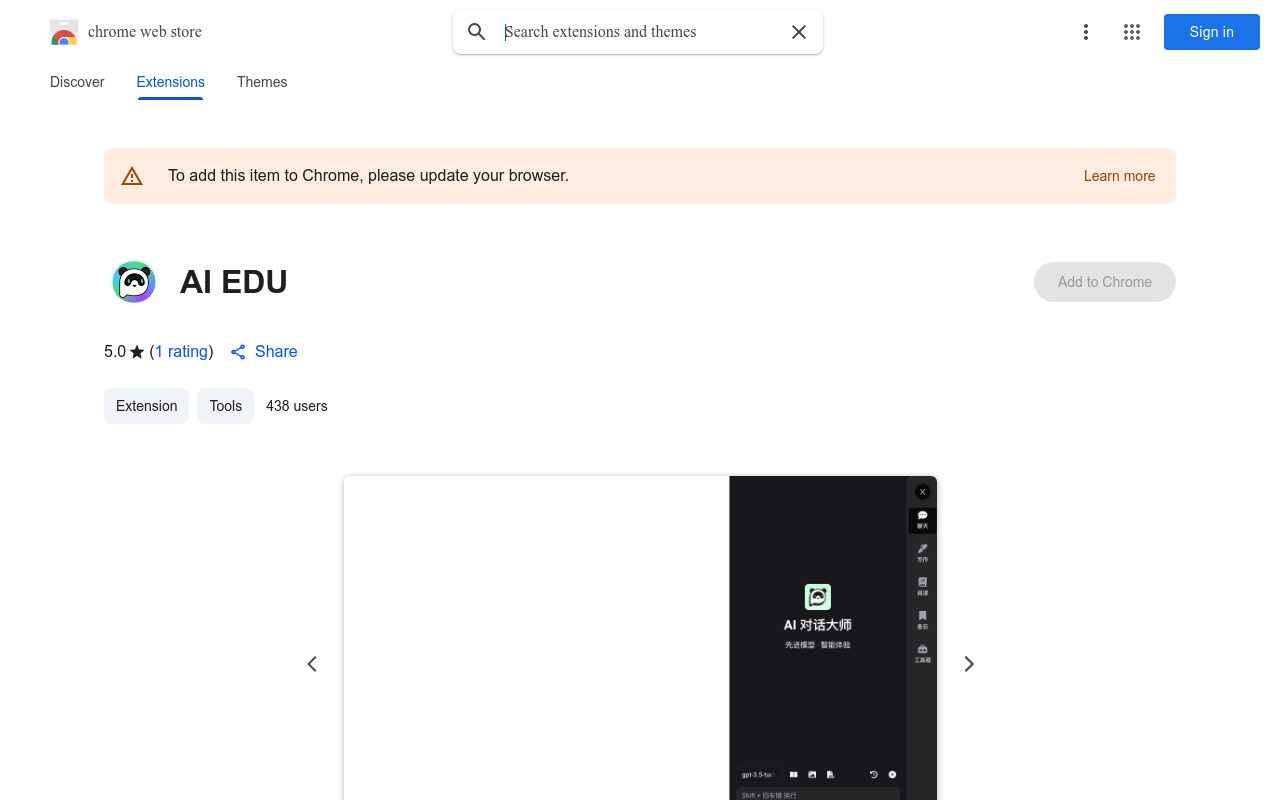The height and width of the screenshot is (800, 1280).
Task: Open the 1 rating link
Action: pos(181,352)
